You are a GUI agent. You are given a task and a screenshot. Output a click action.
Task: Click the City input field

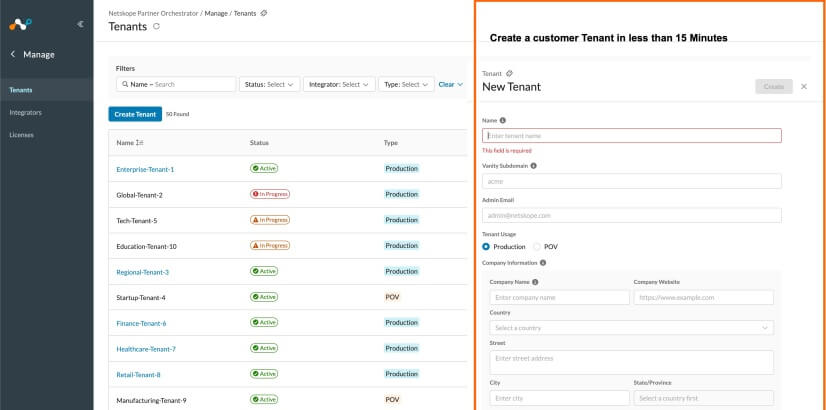[x=559, y=398]
